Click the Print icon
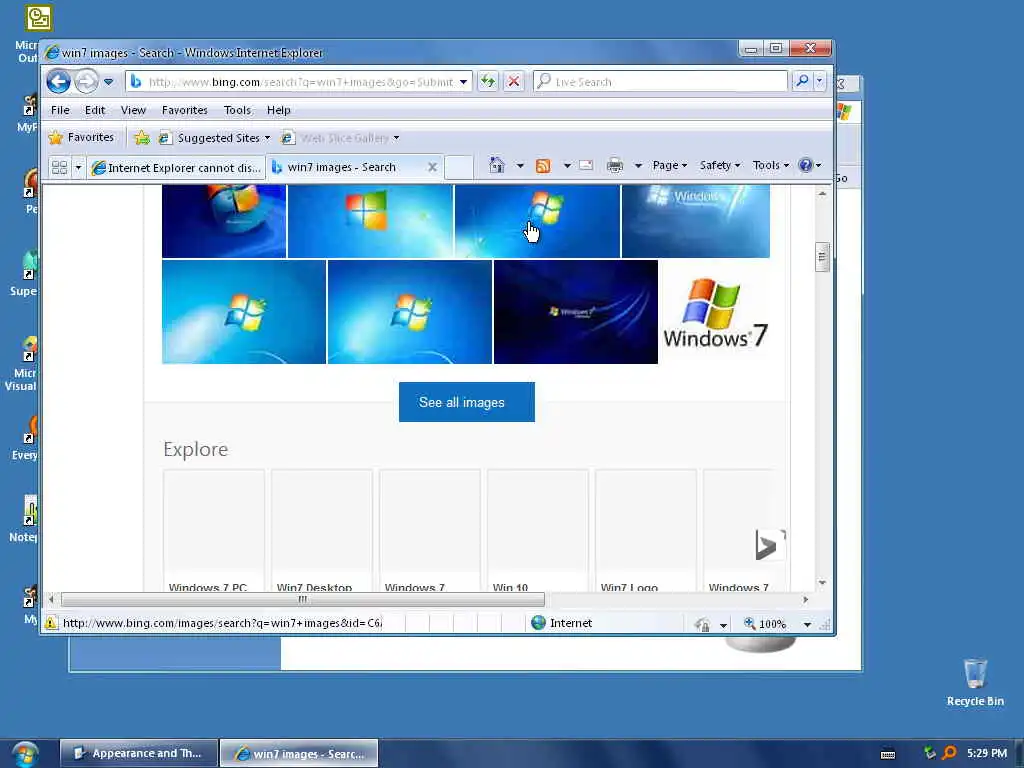The image size is (1024, 768). 615,165
